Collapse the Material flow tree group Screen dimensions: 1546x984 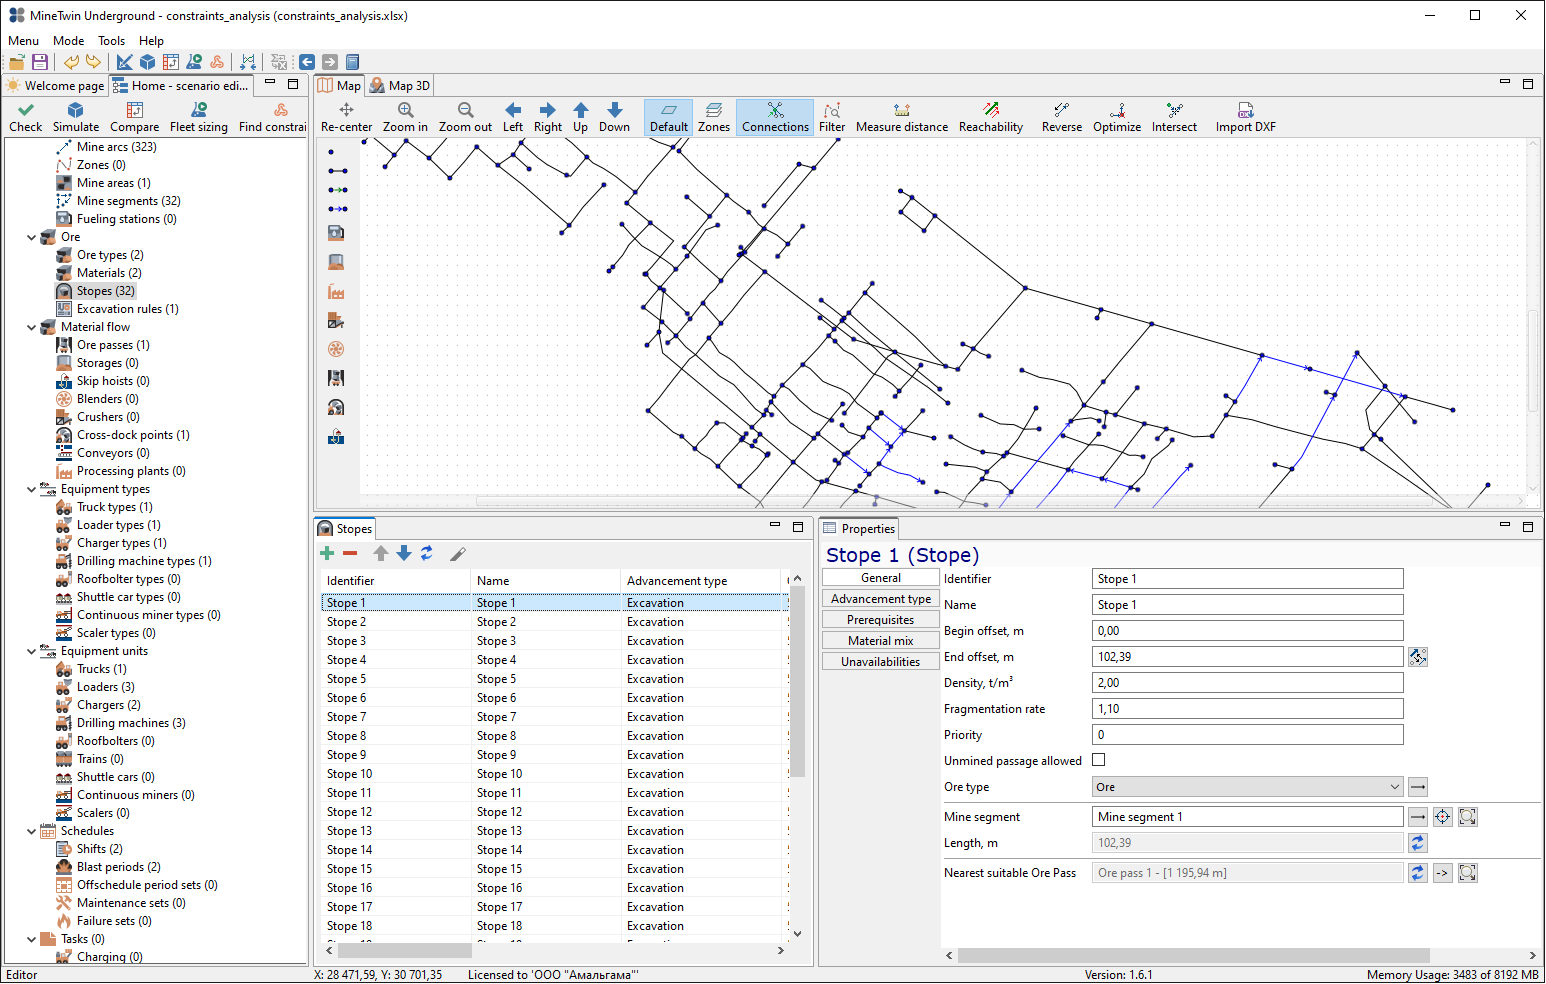tap(32, 327)
